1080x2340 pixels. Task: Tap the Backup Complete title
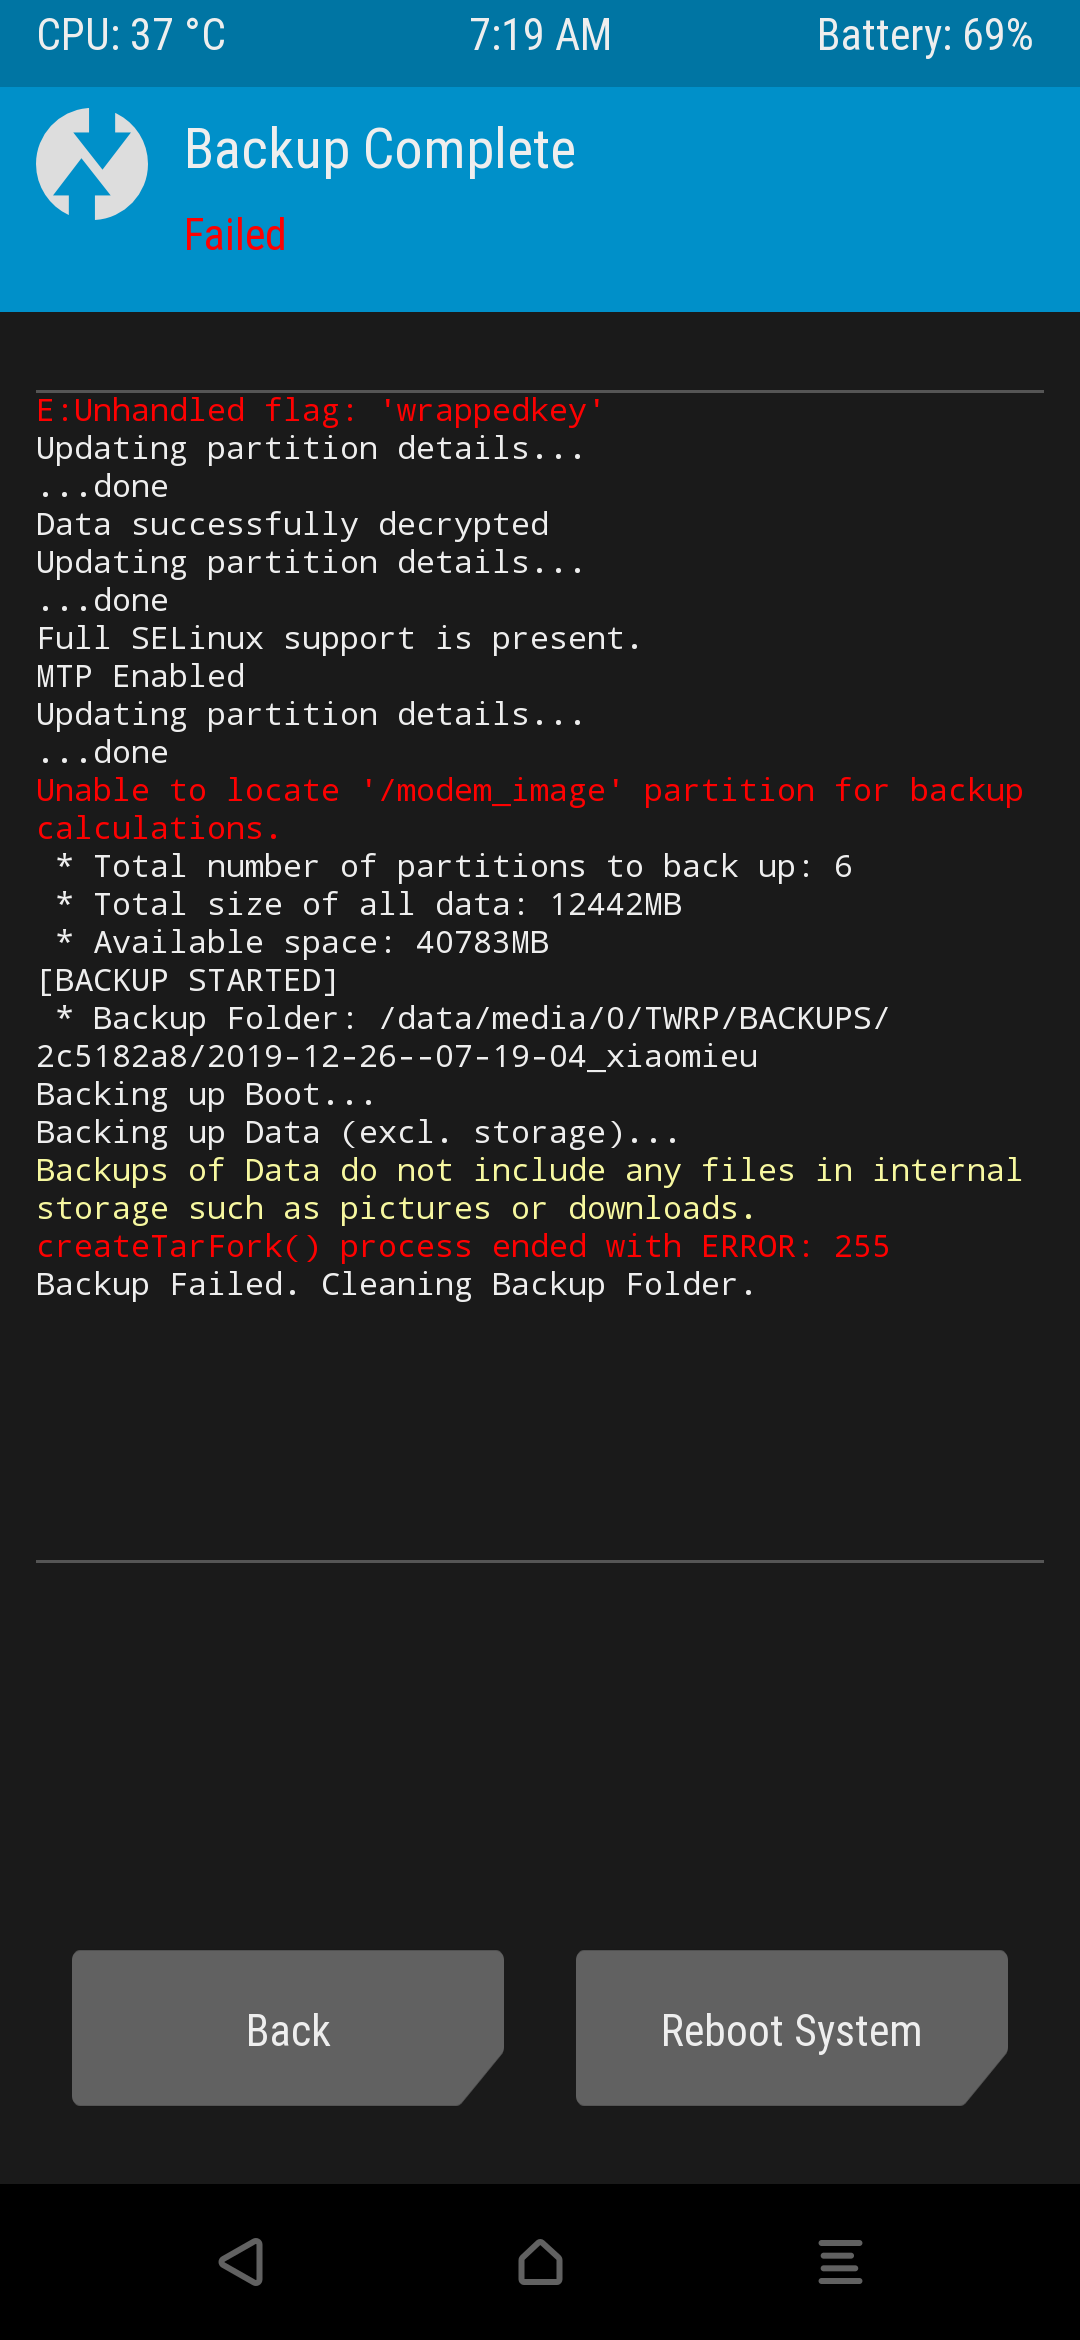click(x=380, y=150)
